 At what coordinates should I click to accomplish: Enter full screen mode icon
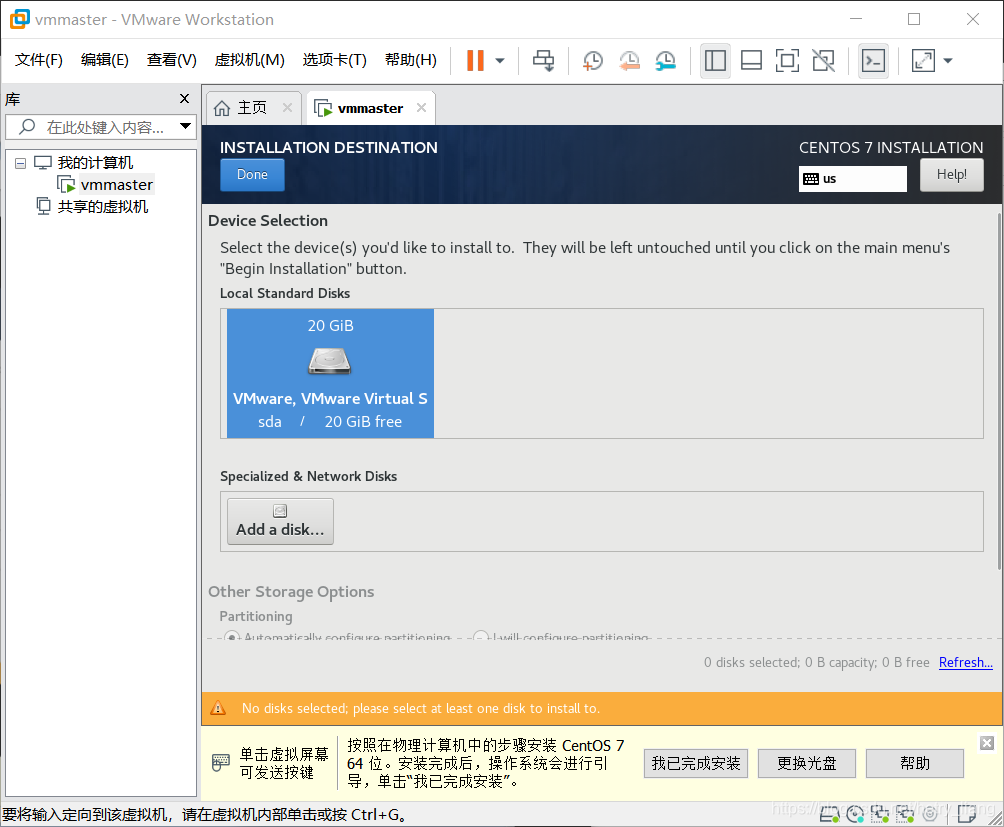click(x=787, y=61)
